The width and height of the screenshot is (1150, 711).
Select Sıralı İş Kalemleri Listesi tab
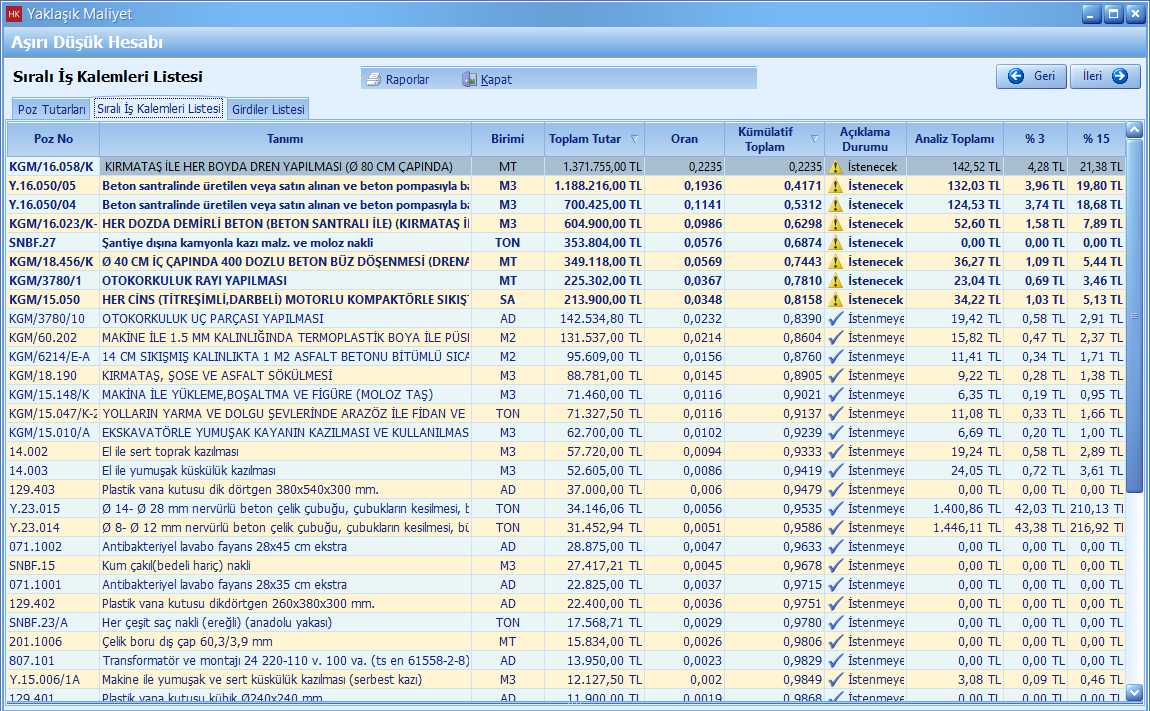[x=158, y=109]
